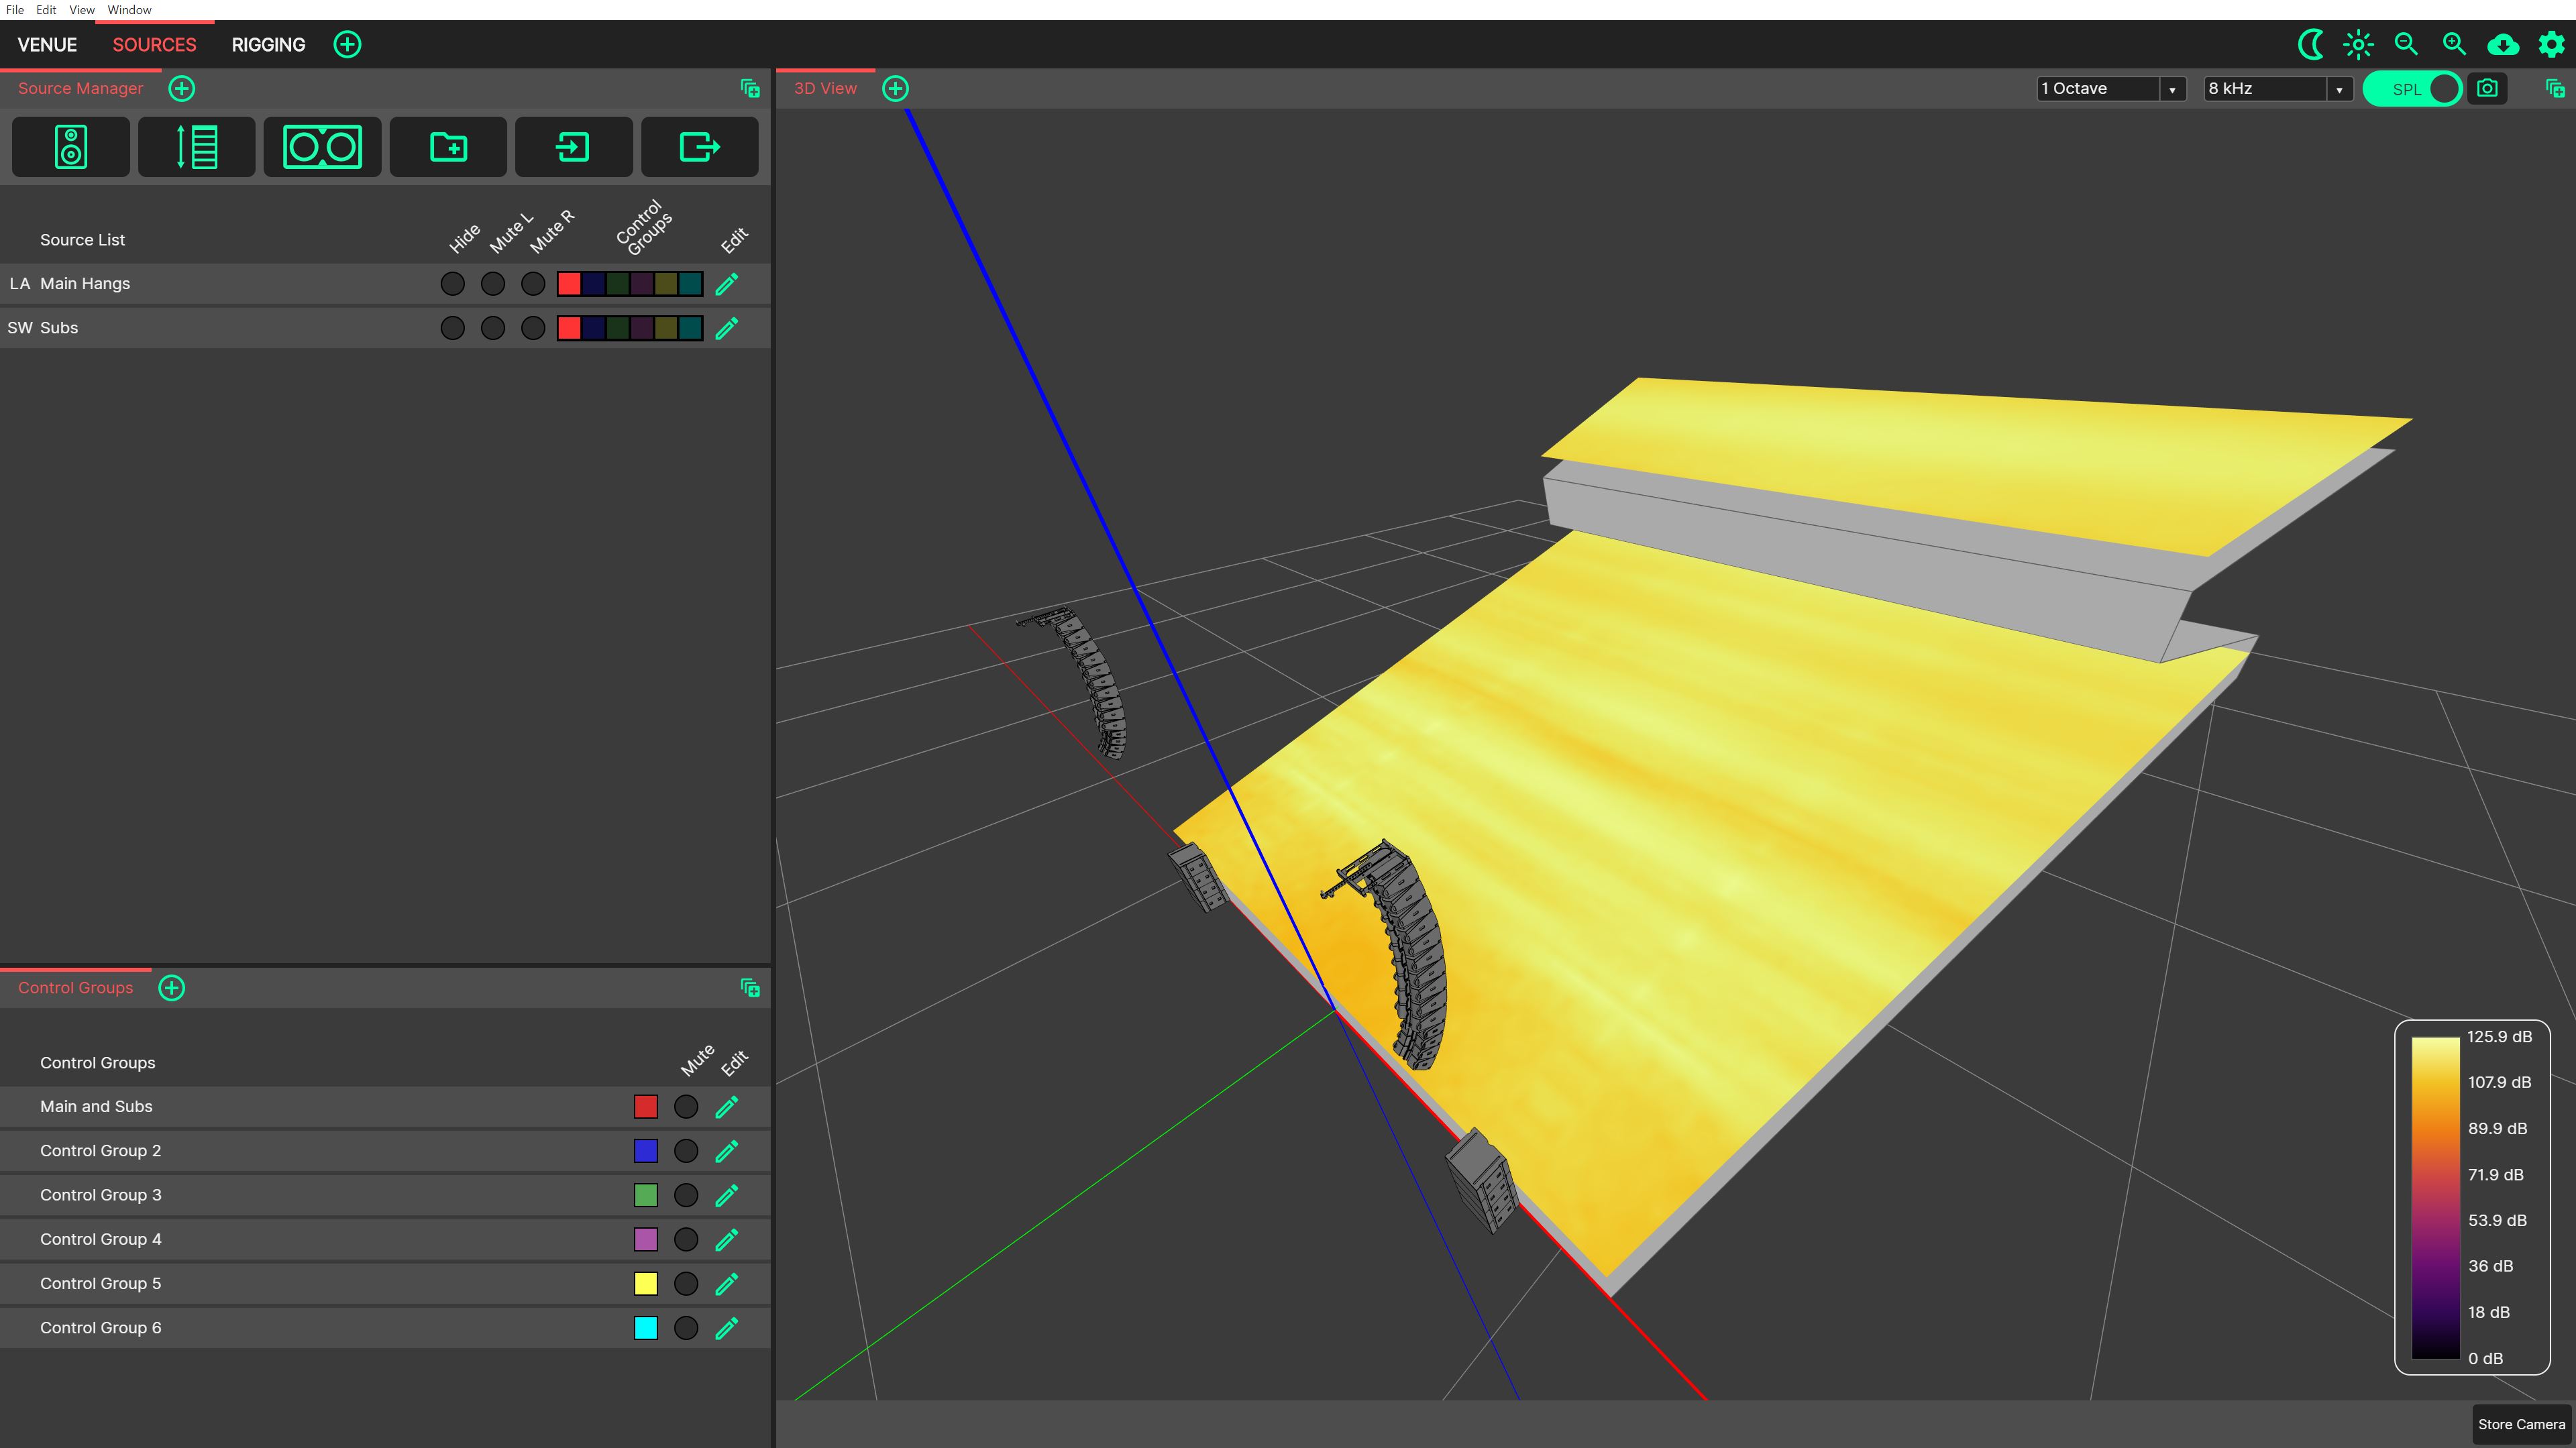Mute the Main and Subs group

tap(686, 1107)
